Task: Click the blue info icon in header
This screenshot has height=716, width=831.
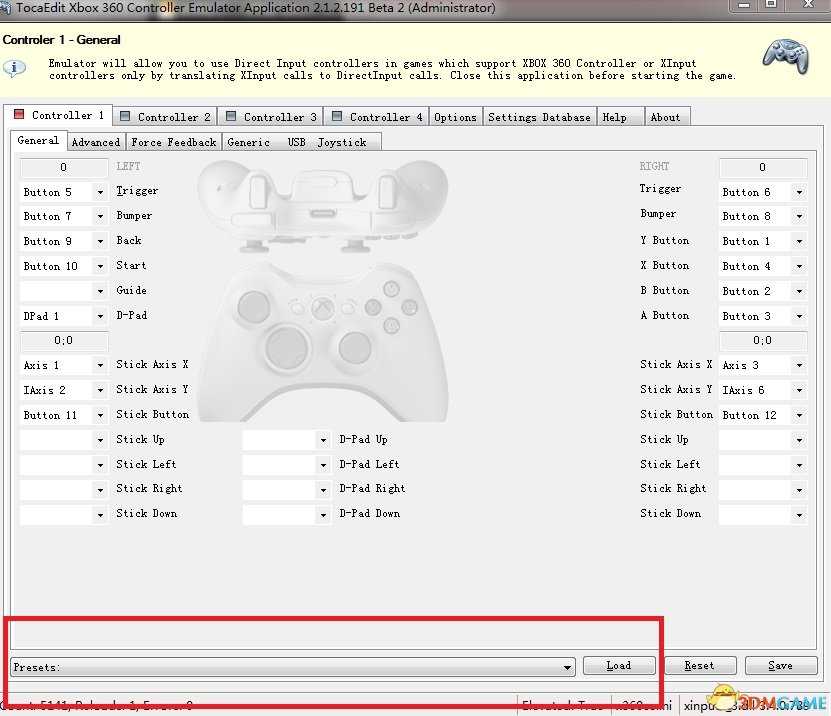Action: point(15,68)
